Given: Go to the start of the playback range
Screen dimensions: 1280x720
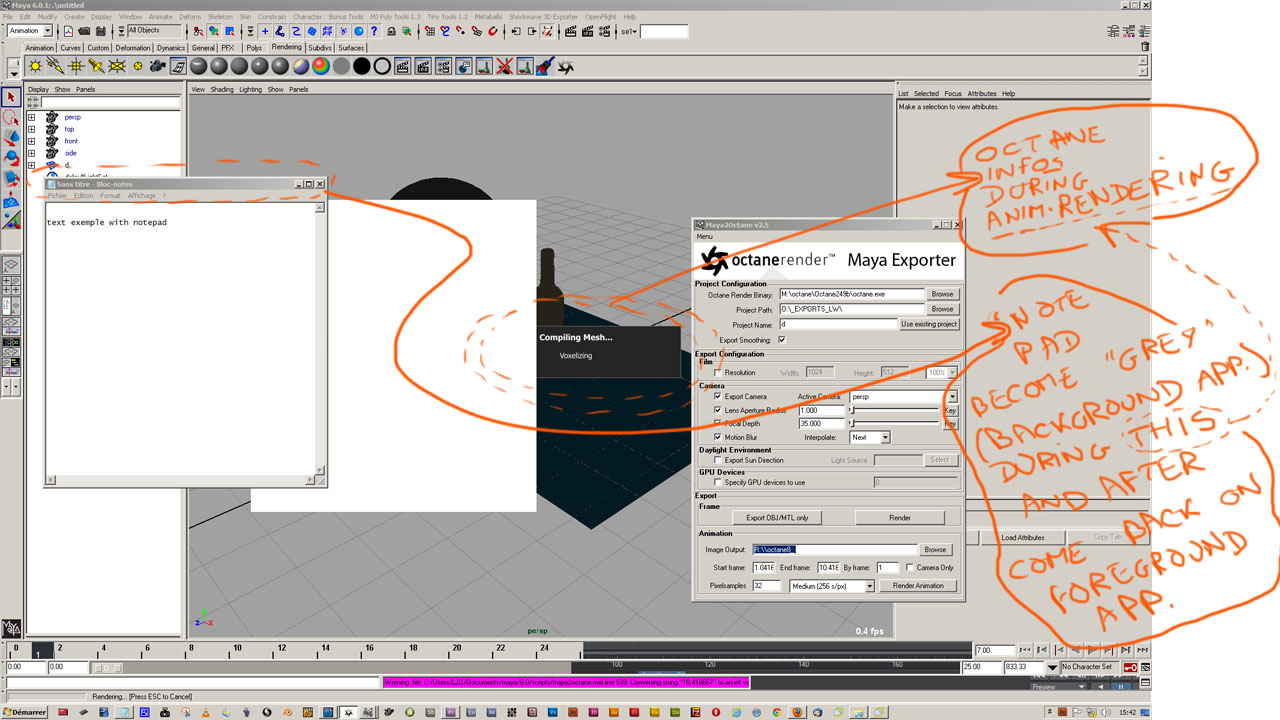Looking at the screenshot, I should pos(1024,650).
